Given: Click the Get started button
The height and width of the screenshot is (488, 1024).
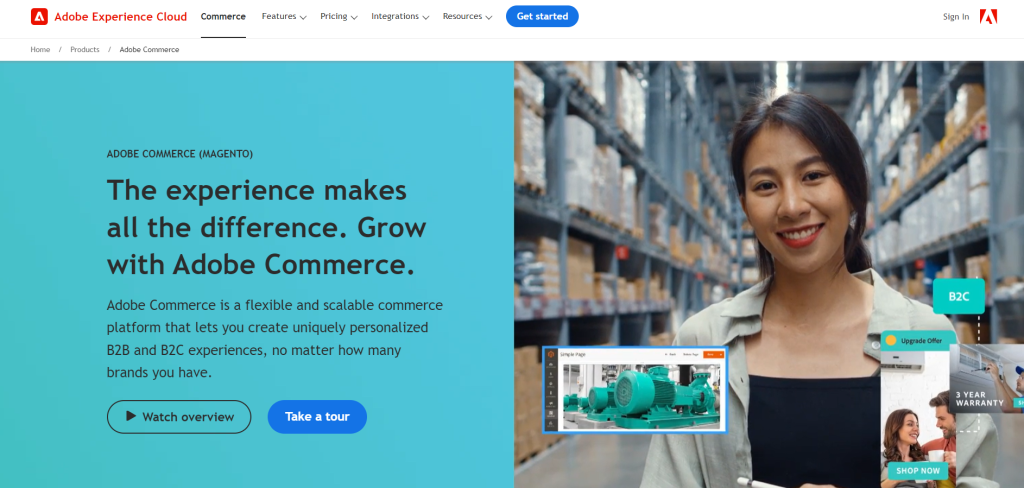Looking at the screenshot, I should [x=542, y=16].
